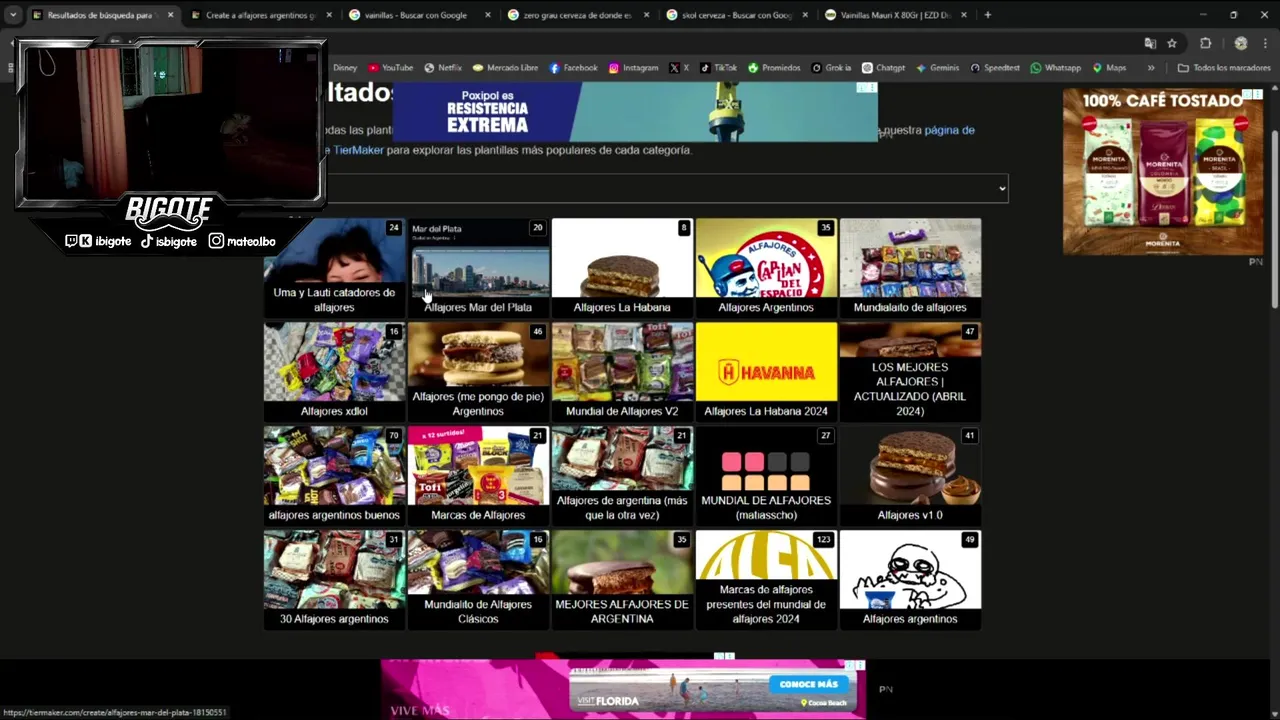The width and height of the screenshot is (1280, 720).
Task: Switch to 'Create a alfajores argentinos' tab
Action: [260, 15]
